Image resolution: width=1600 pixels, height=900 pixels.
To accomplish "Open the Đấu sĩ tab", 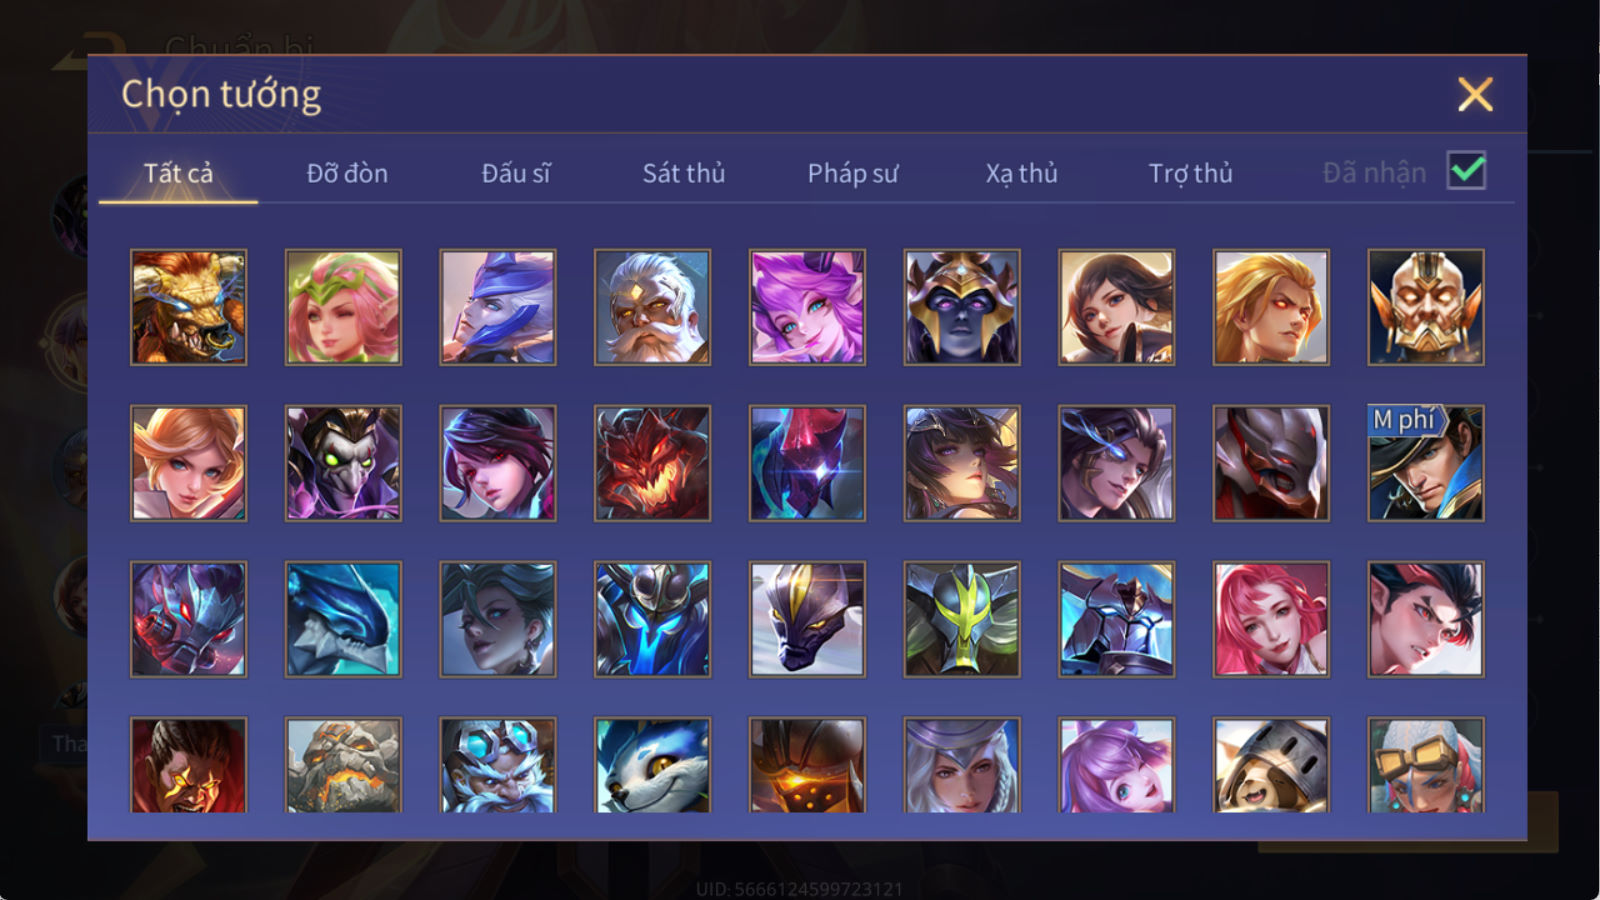I will (516, 173).
